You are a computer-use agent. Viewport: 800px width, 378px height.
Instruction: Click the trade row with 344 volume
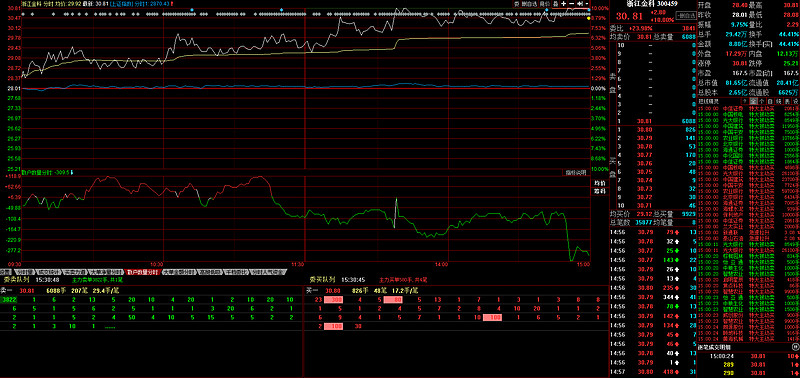coord(652,297)
